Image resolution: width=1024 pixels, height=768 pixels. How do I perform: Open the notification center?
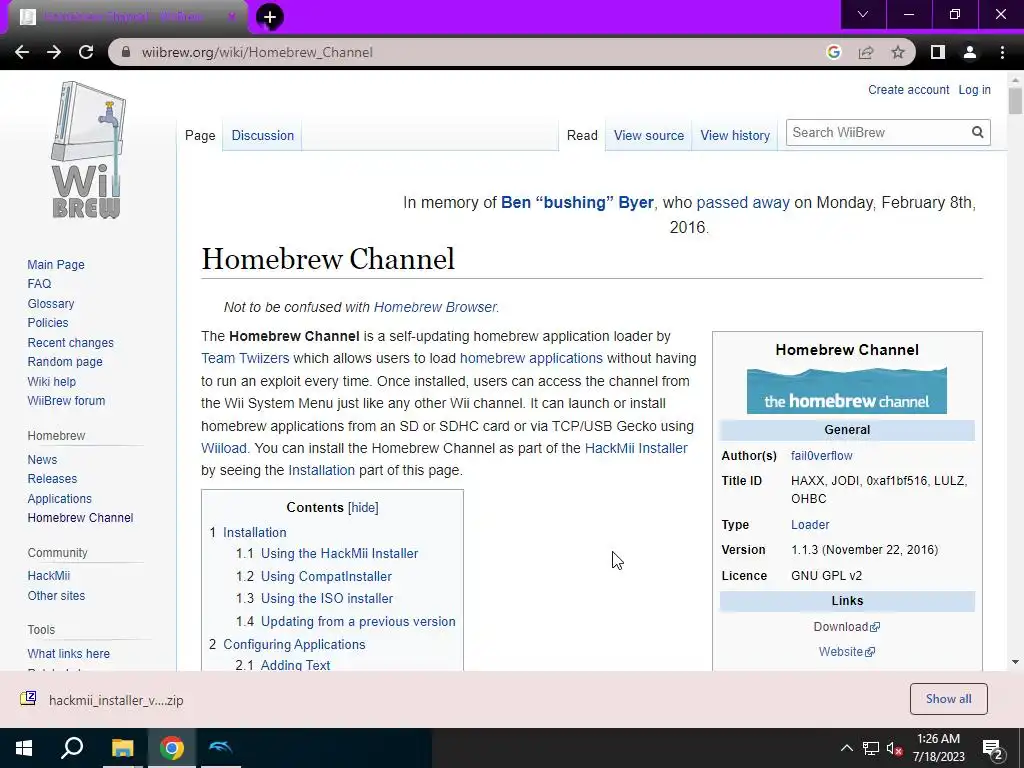[993, 748]
